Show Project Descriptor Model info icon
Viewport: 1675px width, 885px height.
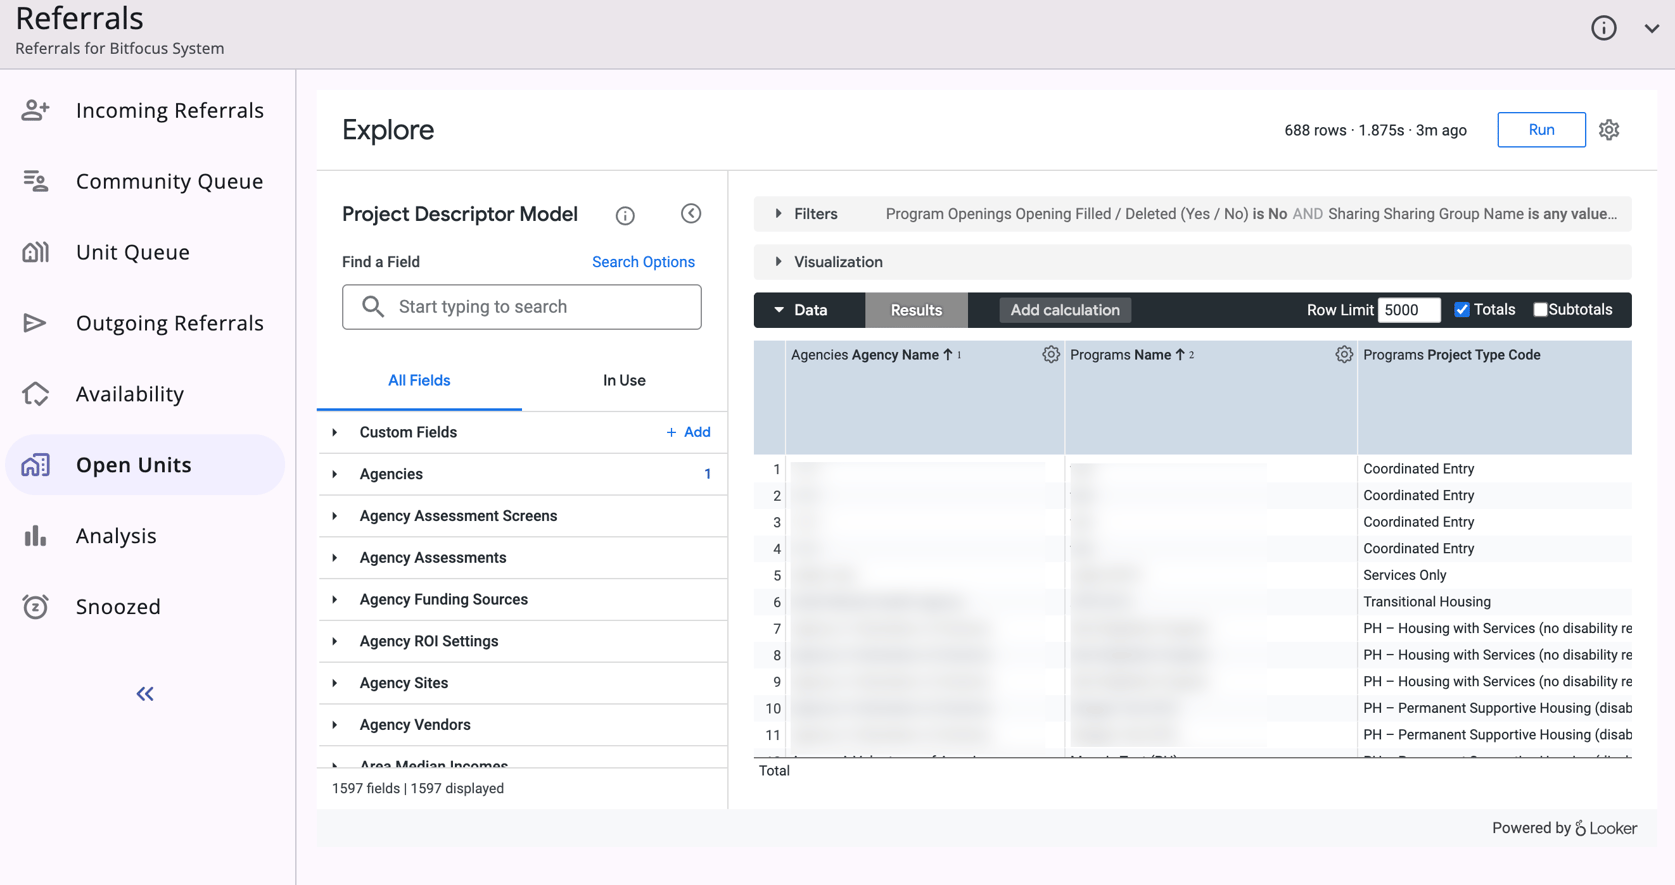tap(625, 215)
